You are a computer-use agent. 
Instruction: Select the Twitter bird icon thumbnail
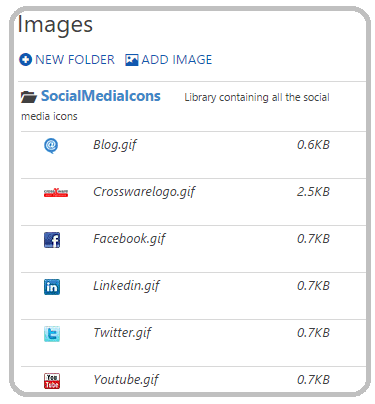click(52, 334)
